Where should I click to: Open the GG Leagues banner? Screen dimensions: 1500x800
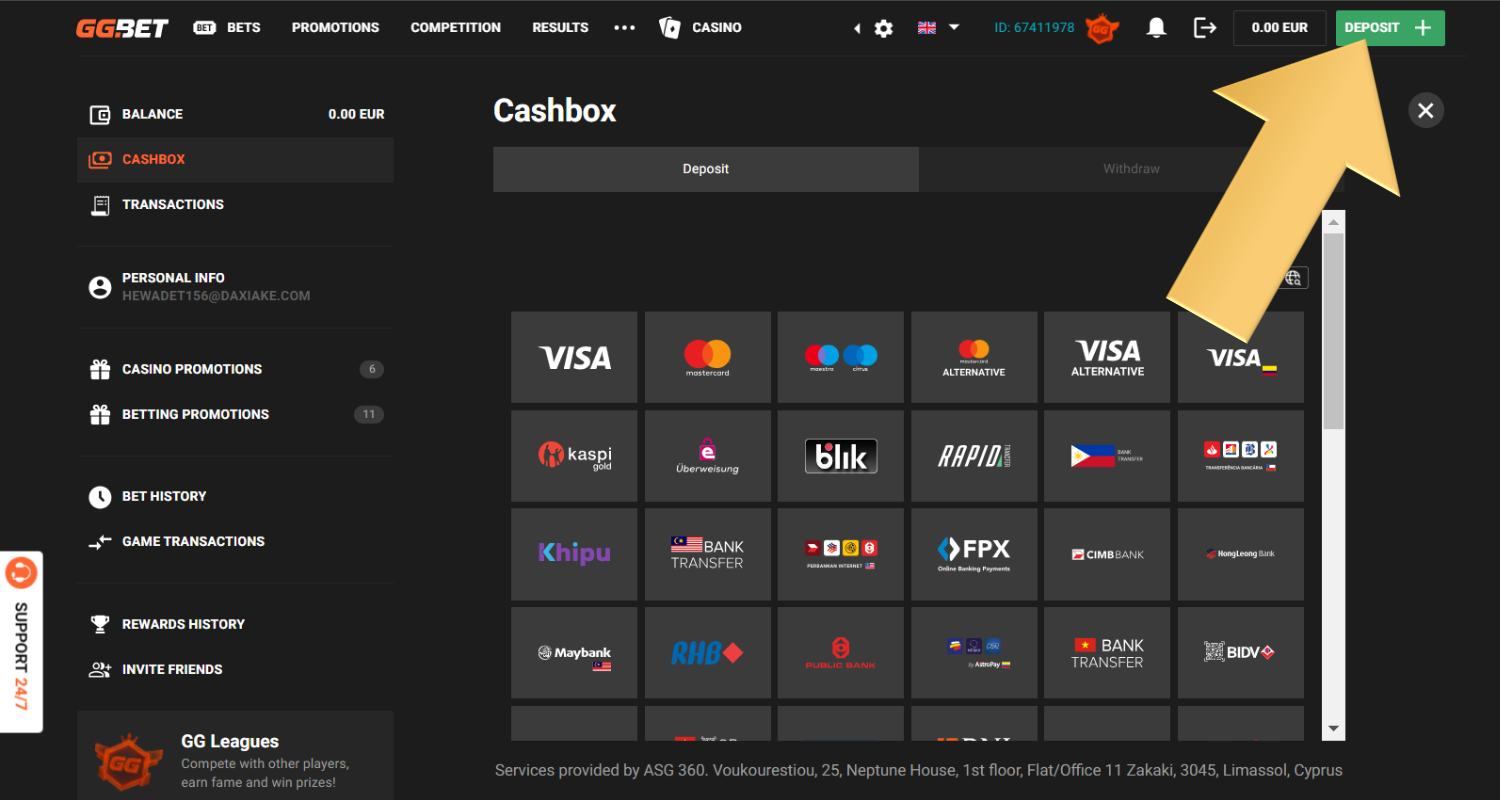[x=235, y=756]
